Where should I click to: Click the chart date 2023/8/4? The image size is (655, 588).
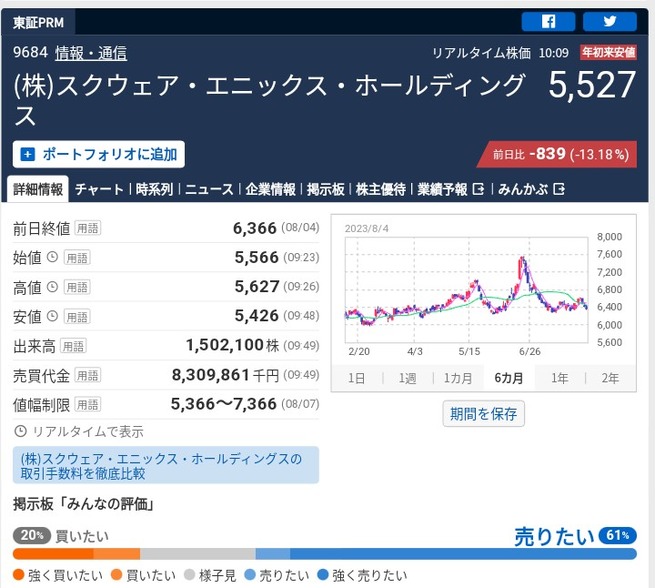[x=366, y=228]
